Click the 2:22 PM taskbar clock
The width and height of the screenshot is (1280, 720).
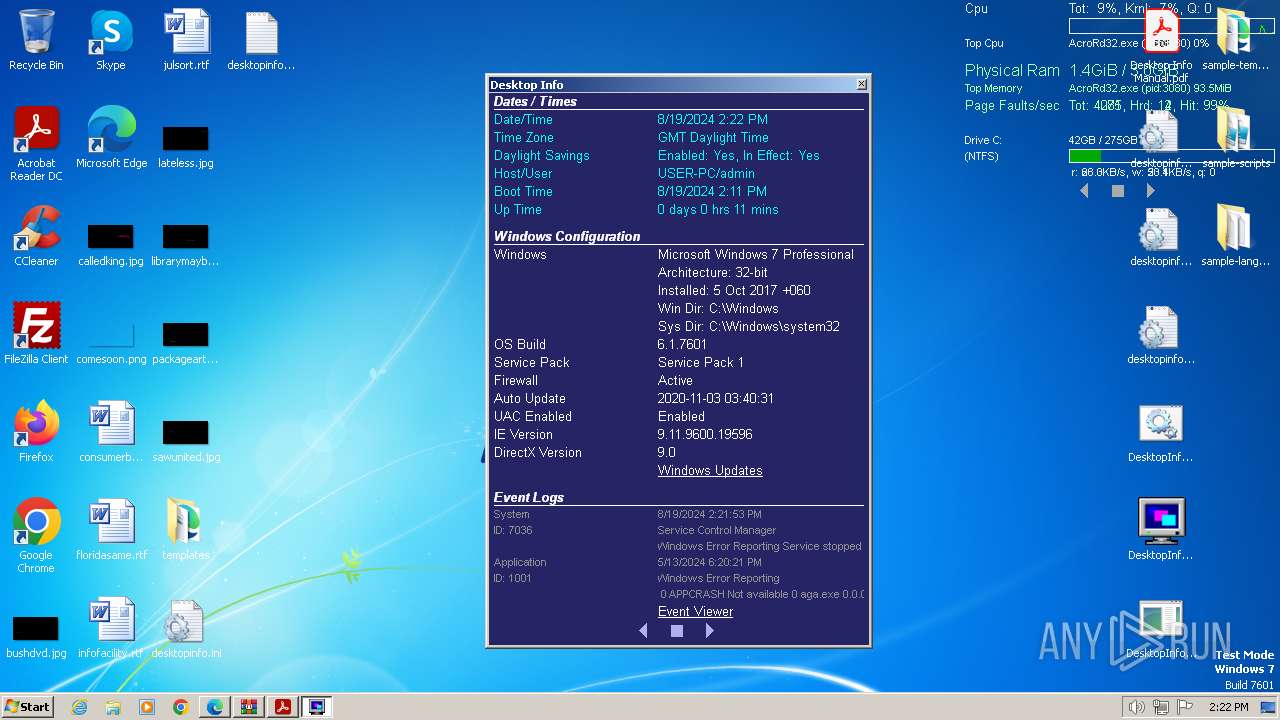pos(1228,707)
